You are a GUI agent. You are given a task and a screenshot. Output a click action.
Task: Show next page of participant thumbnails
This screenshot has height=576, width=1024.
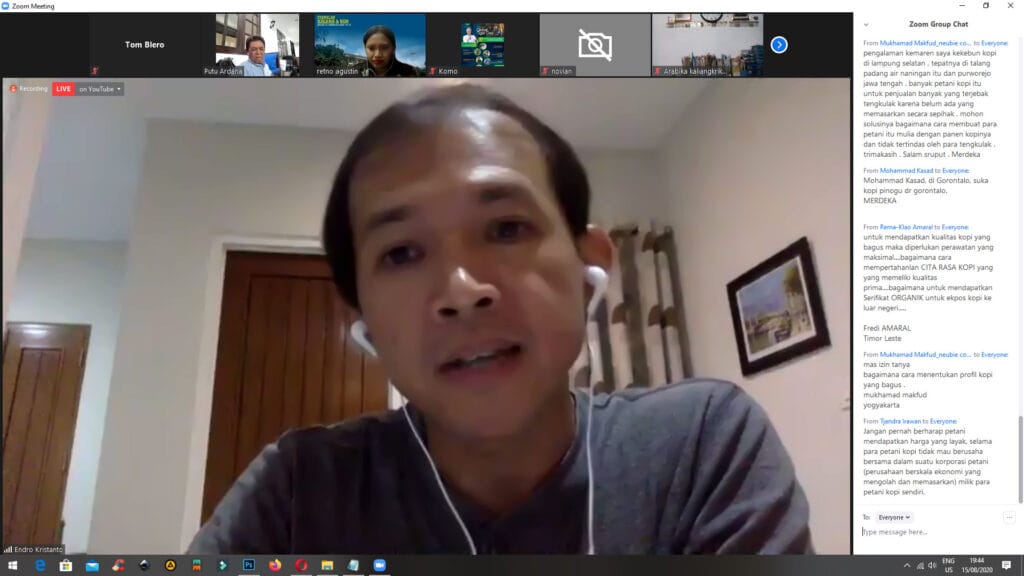778,44
